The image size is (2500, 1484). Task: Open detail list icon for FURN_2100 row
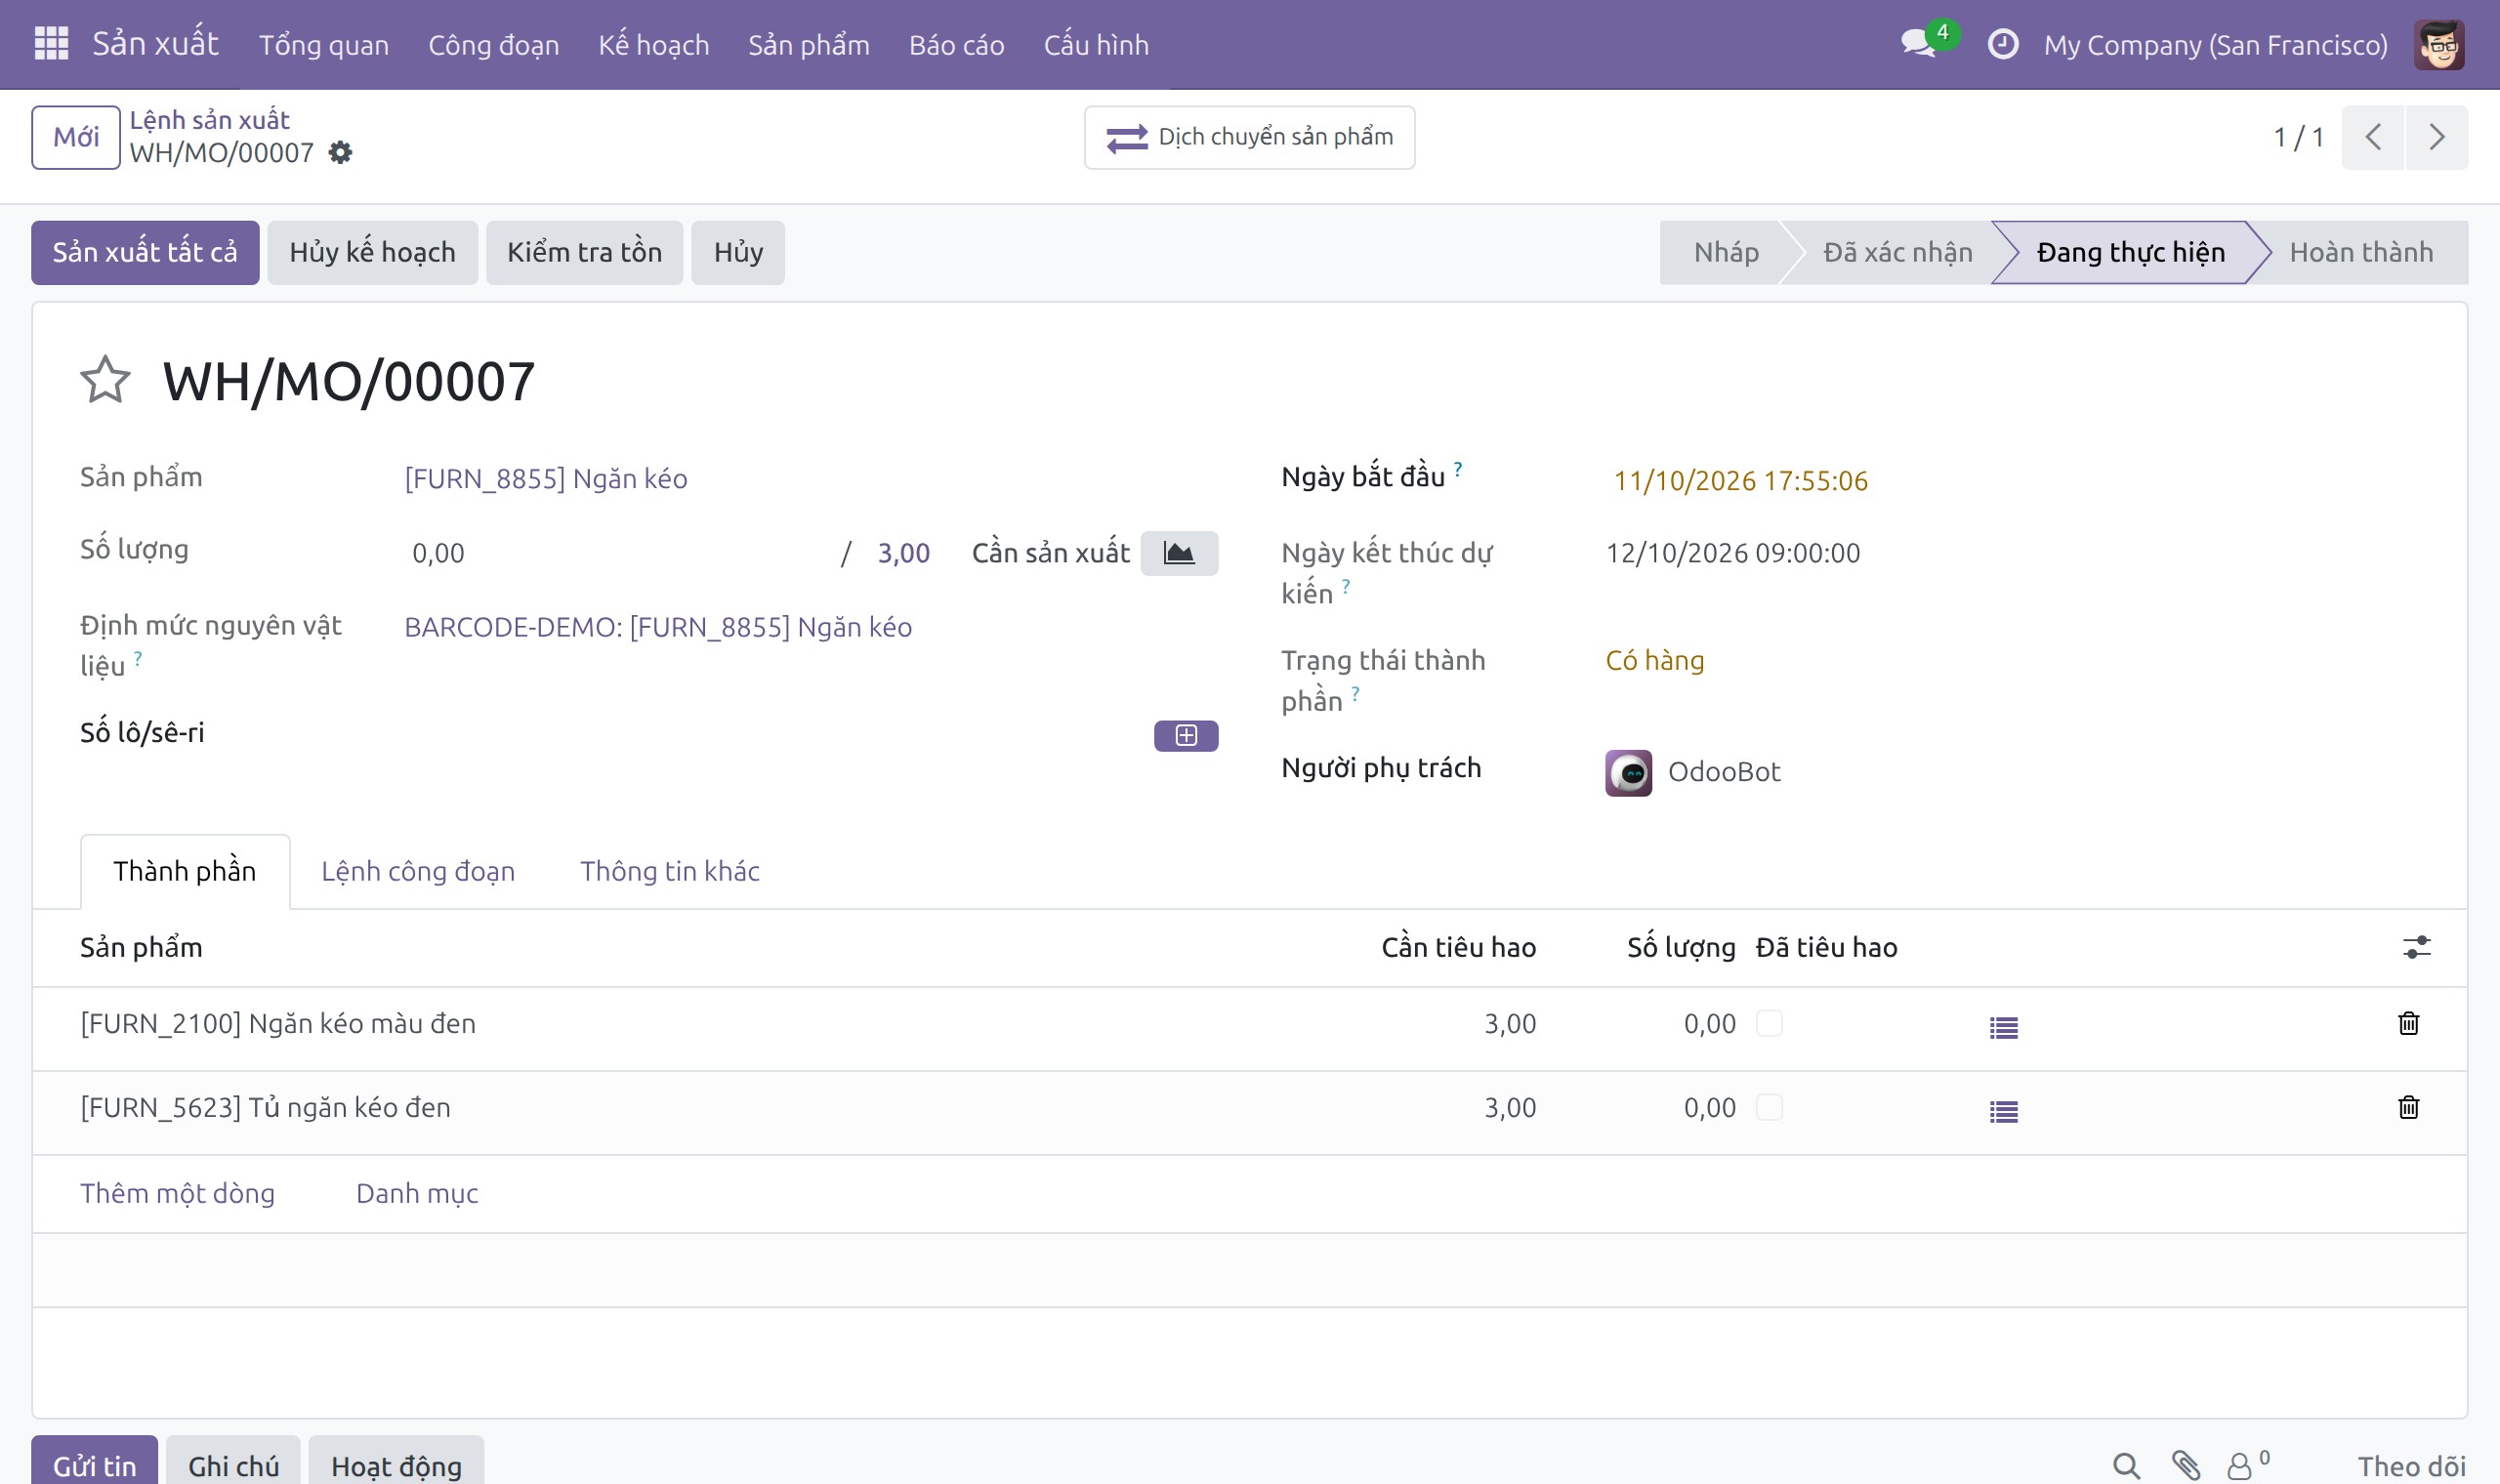[2003, 1027]
